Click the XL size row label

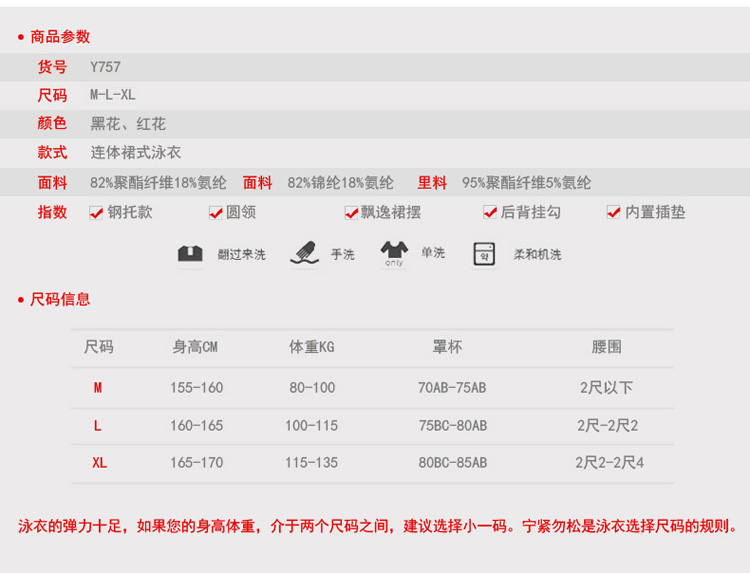pos(99,463)
